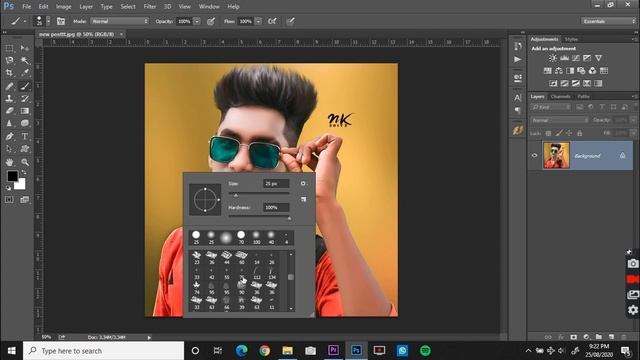Toggle tablet pressure for opacity
The image size is (640, 360).
[x=211, y=21]
